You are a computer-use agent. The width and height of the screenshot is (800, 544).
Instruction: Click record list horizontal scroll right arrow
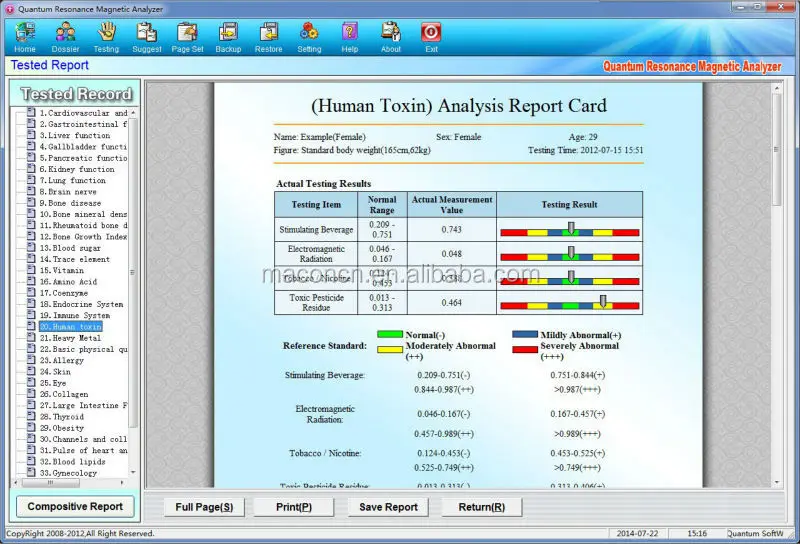pyautogui.click(x=122, y=482)
